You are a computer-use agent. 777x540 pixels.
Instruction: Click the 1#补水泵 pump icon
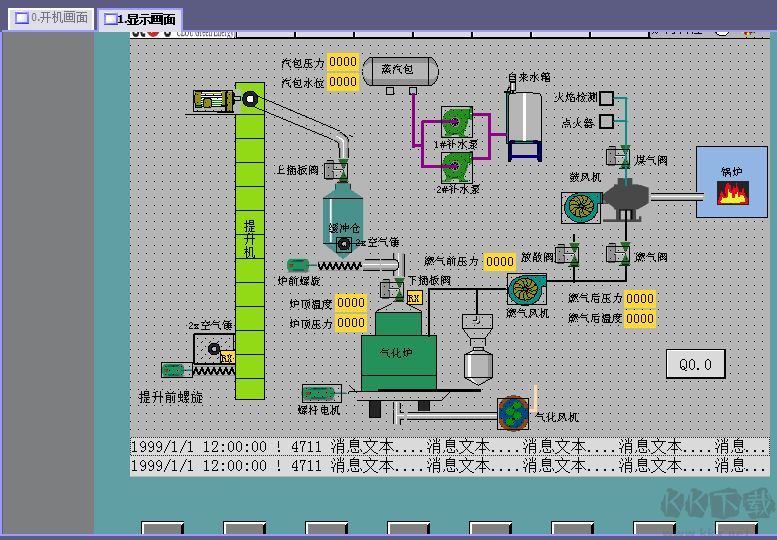coord(456,123)
